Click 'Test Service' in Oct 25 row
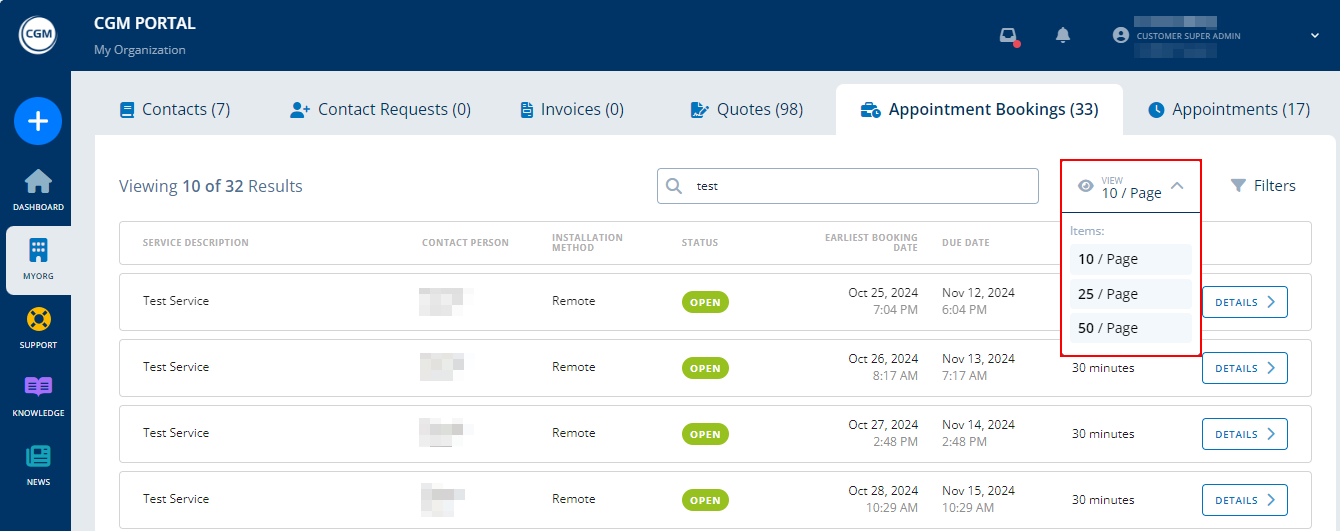This screenshot has width=1340, height=531. point(176,301)
